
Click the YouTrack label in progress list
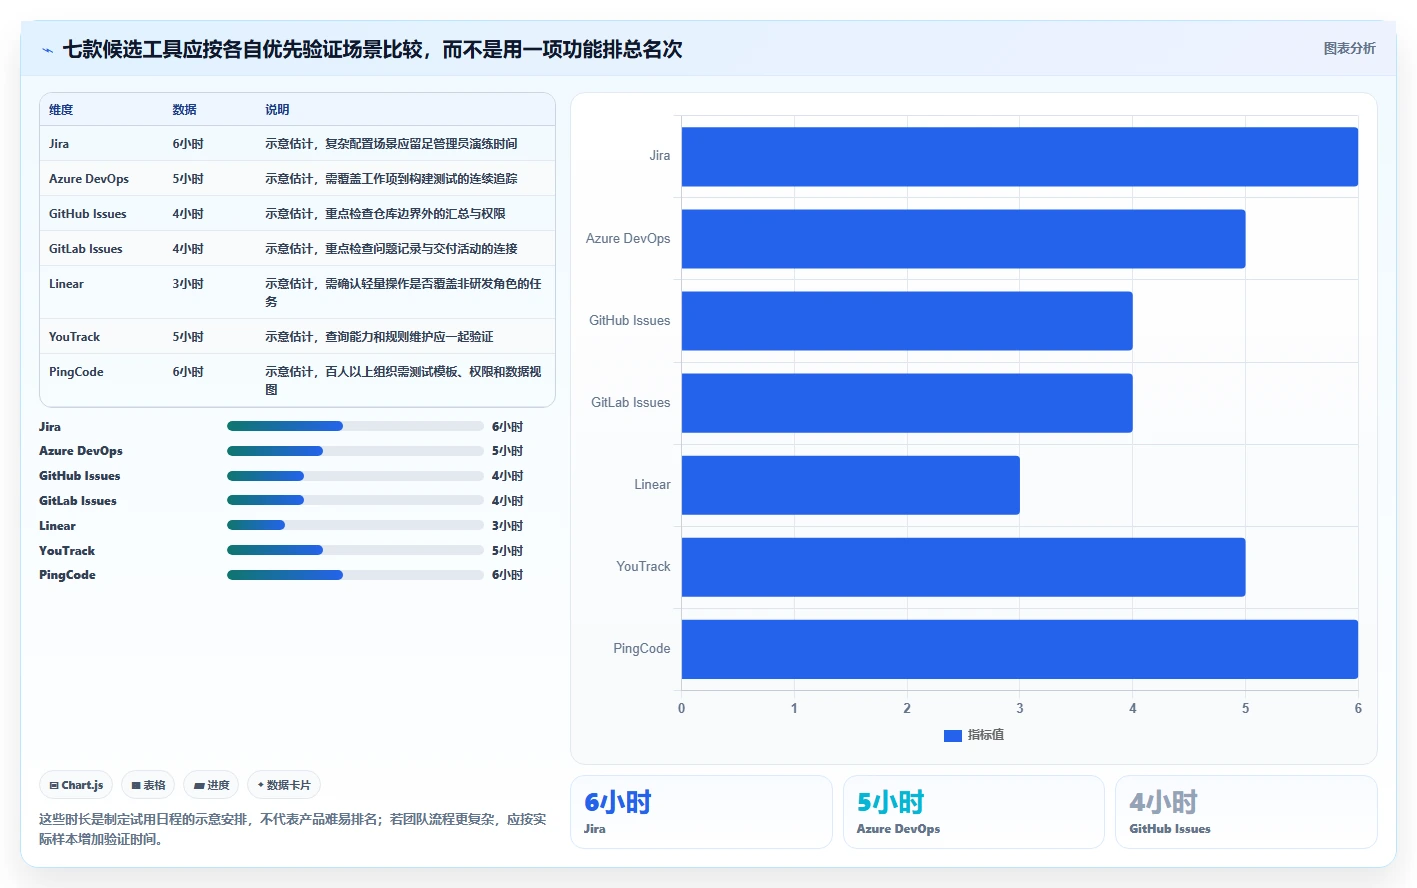(x=67, y=551)
